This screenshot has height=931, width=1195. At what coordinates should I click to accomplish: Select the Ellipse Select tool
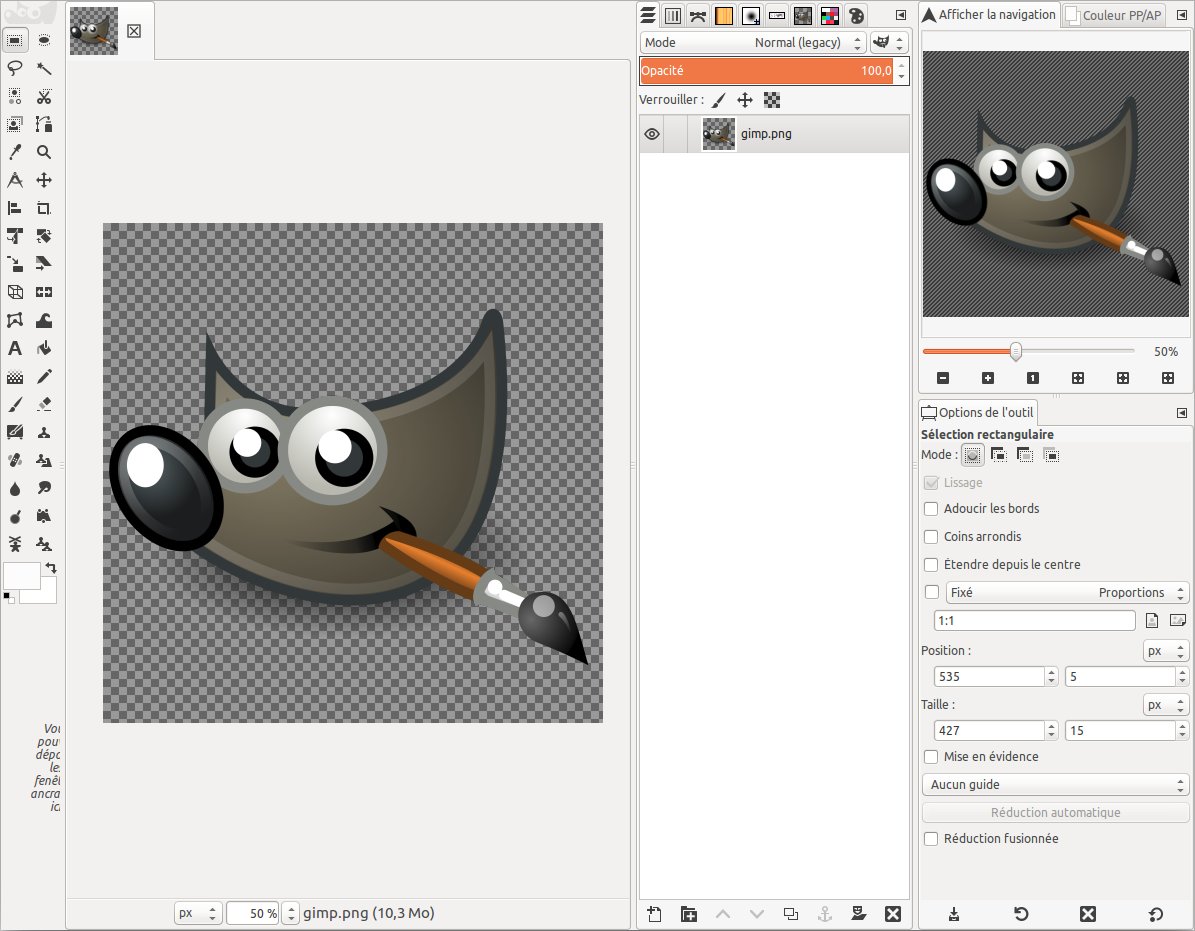pos(44,40)
